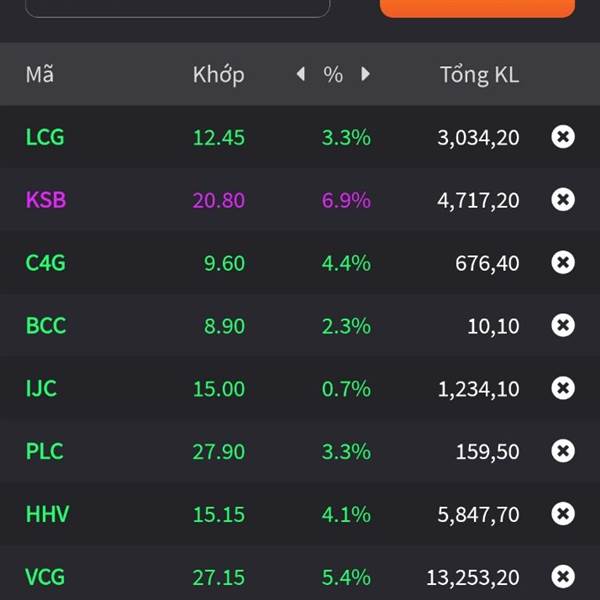This screenshot has height=600, width=600.
Task: Select the % column header label
Action: pos(333,74)
